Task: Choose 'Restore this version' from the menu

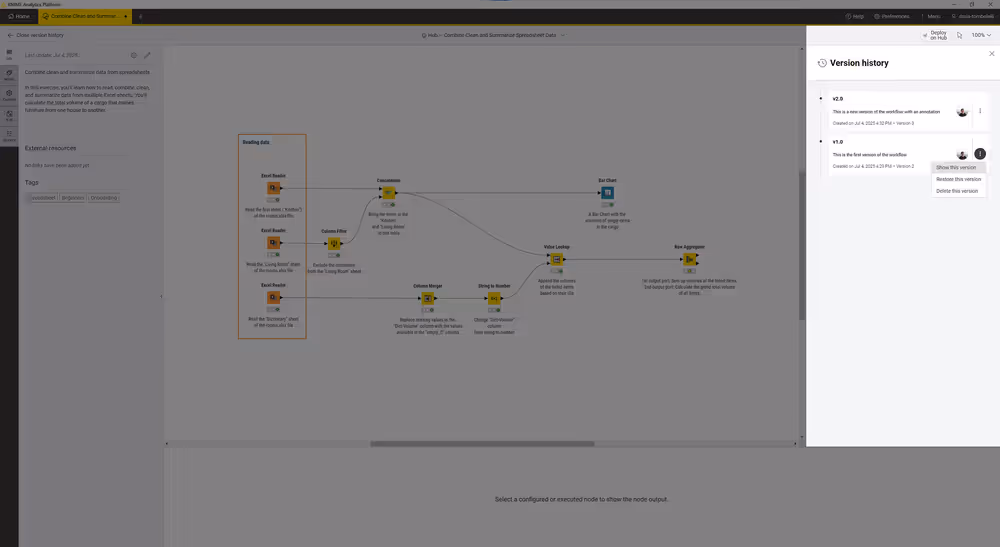Action: click(958, 179)
